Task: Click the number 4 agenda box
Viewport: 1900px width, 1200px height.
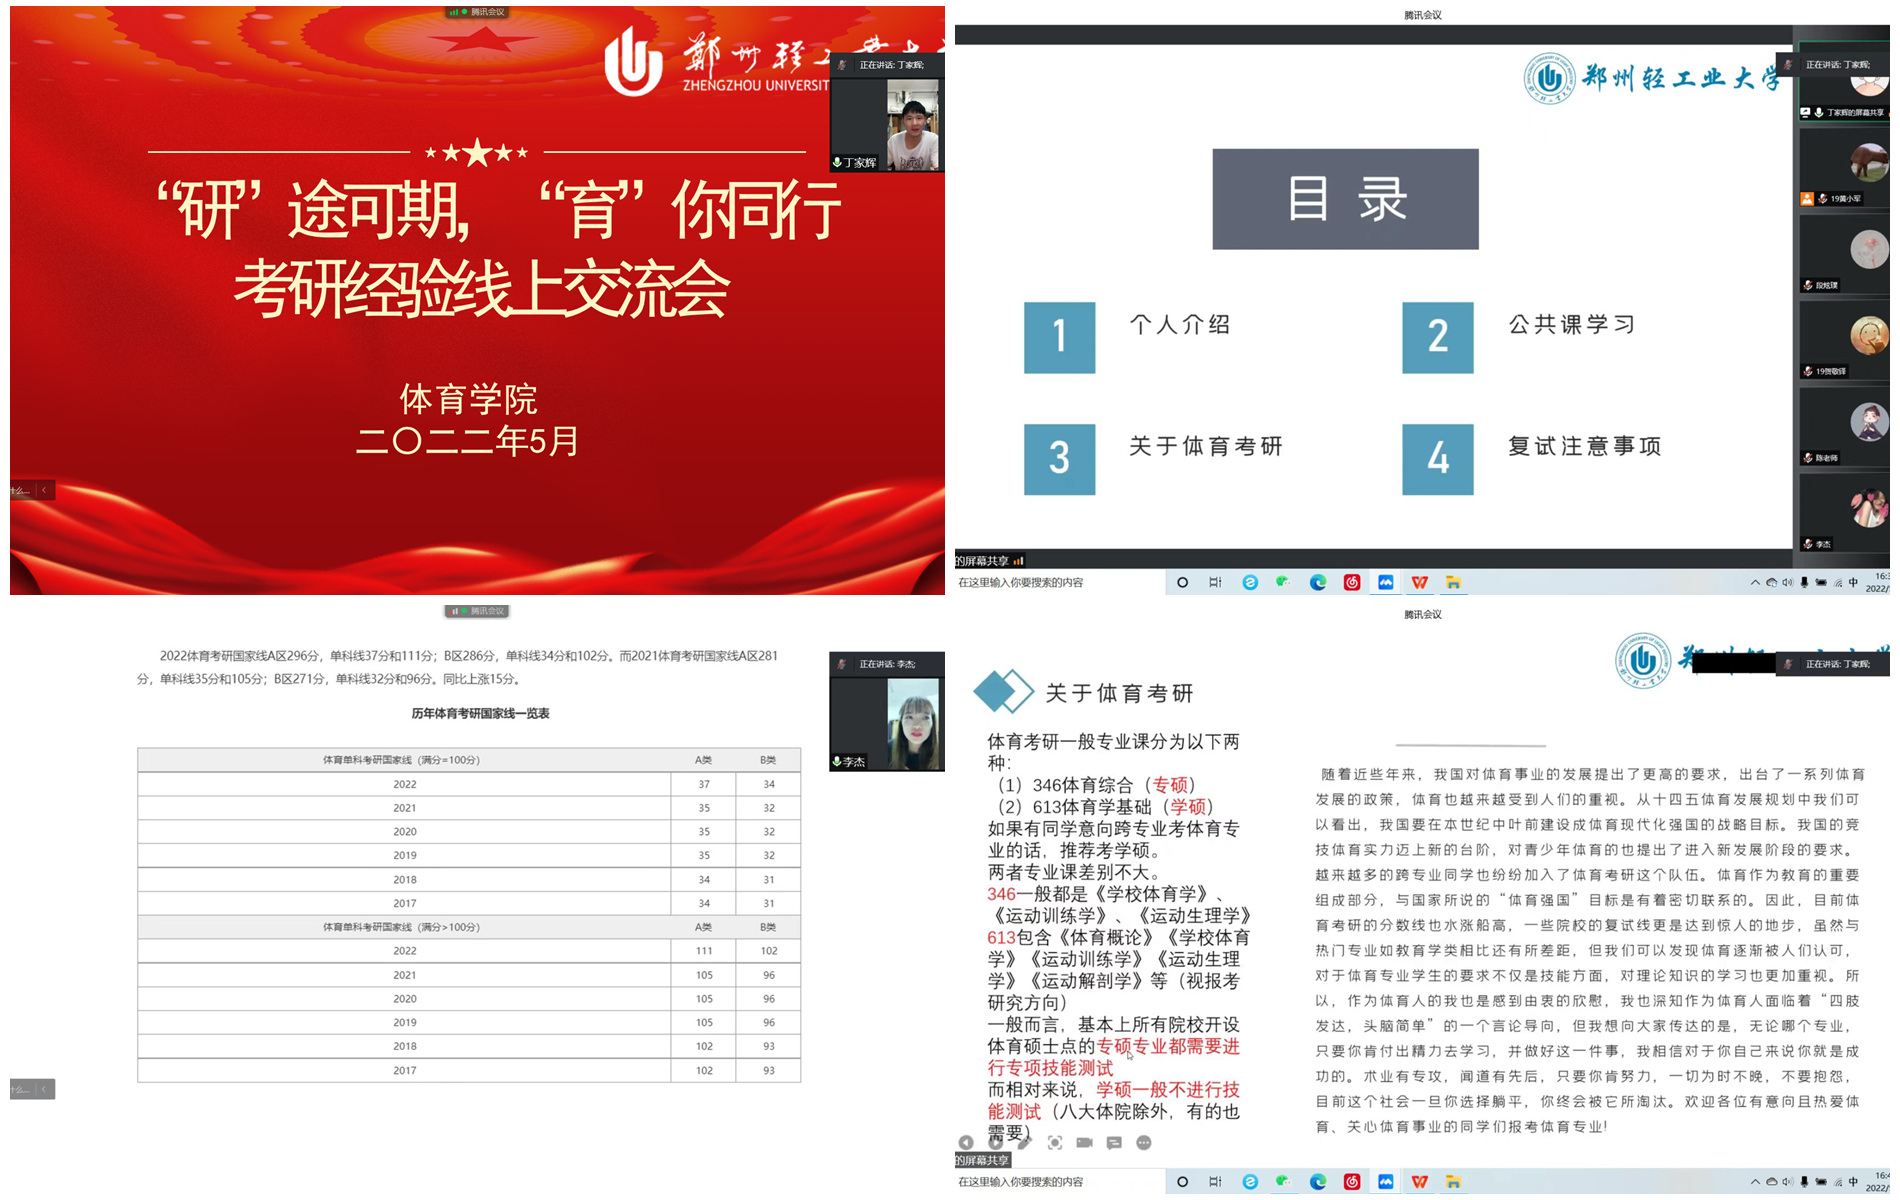Action: click(1437, 459)
